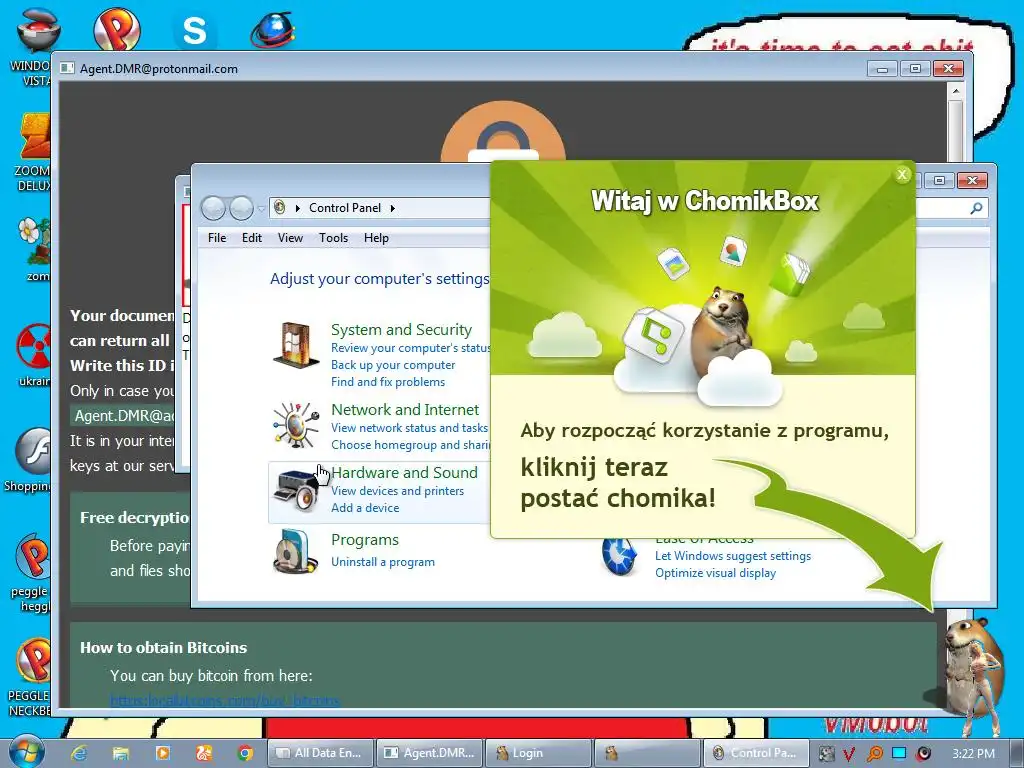Click Back up your computer link
The height and width of the screenshot is (768, 1024).
pos(392,365)
